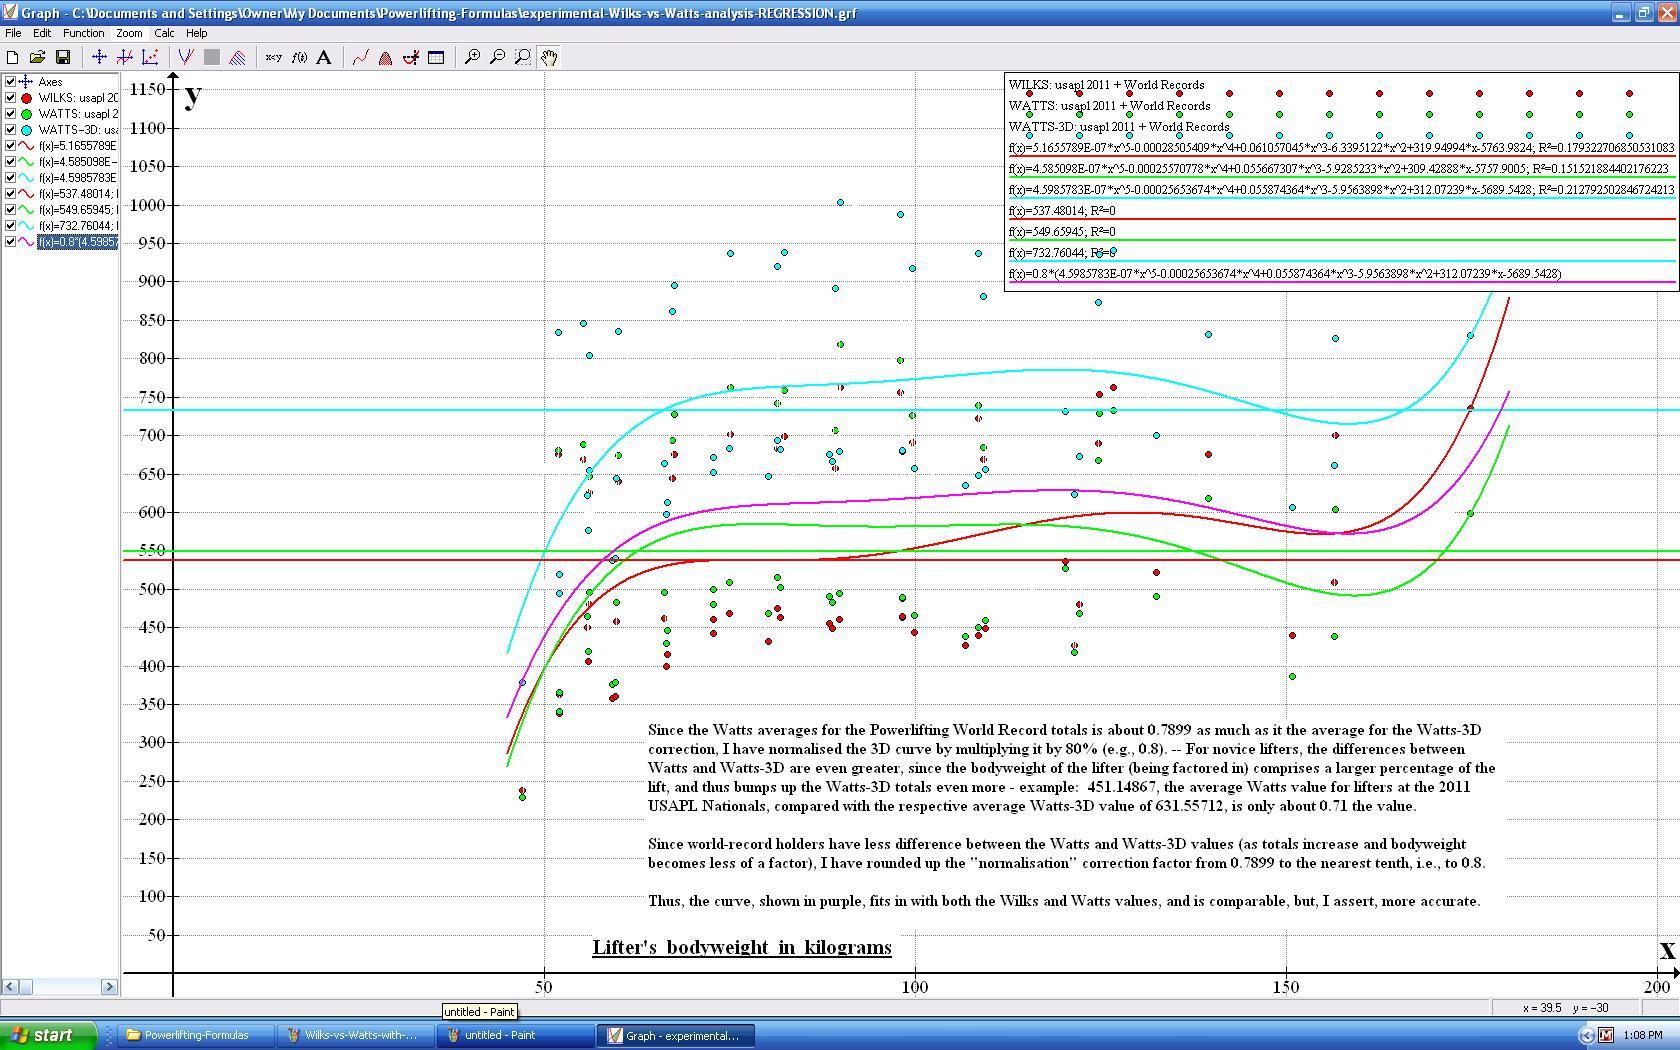Hide f(x)=537.48014 horizontal line
This screenshot has height=1050, width=1680.
point(10,194)
